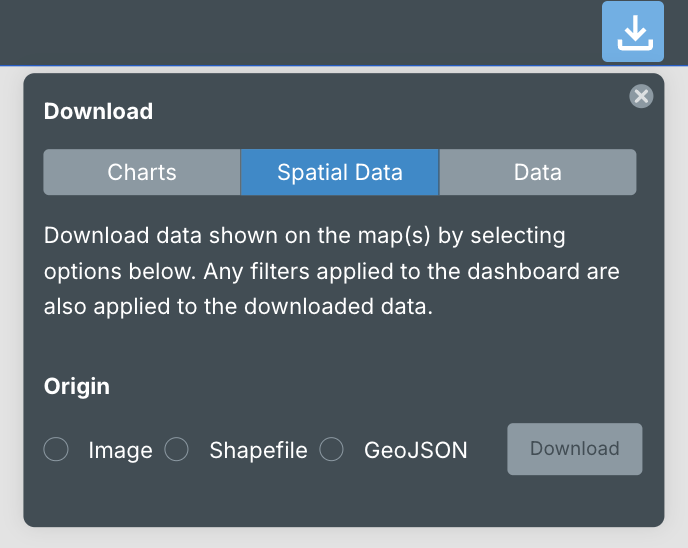Click the first line of the description text
This screenshot has width=688, height=548.
point(304,237)
